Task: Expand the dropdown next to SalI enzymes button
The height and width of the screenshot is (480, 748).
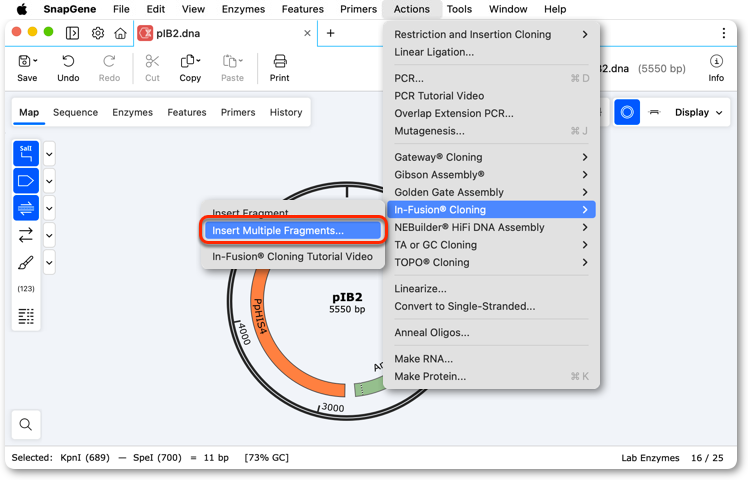Action: (x=49, y=154)
